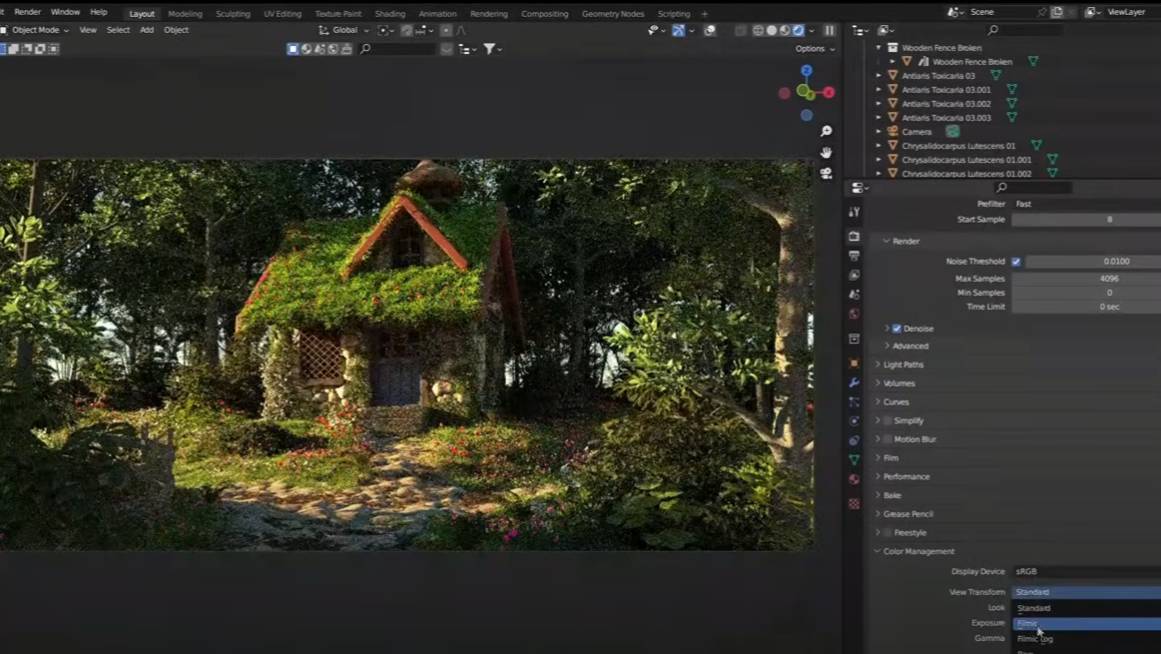Click the Camera data icon in outliner
Image resolution: width=1161 pixels, height=654 pixels.
[x=952, y=132]
